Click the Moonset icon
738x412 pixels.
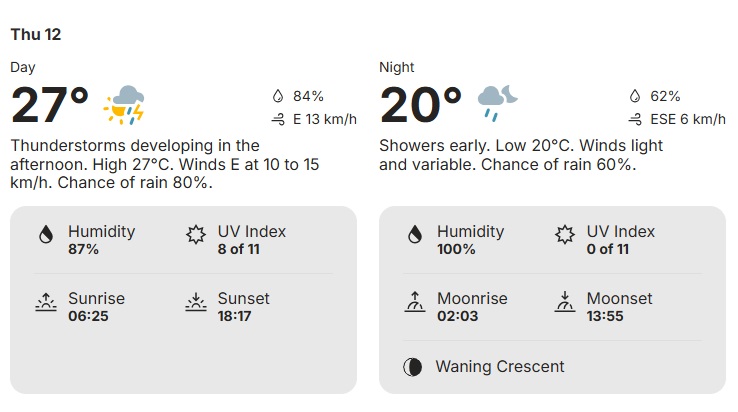click(x=565, y=302)
